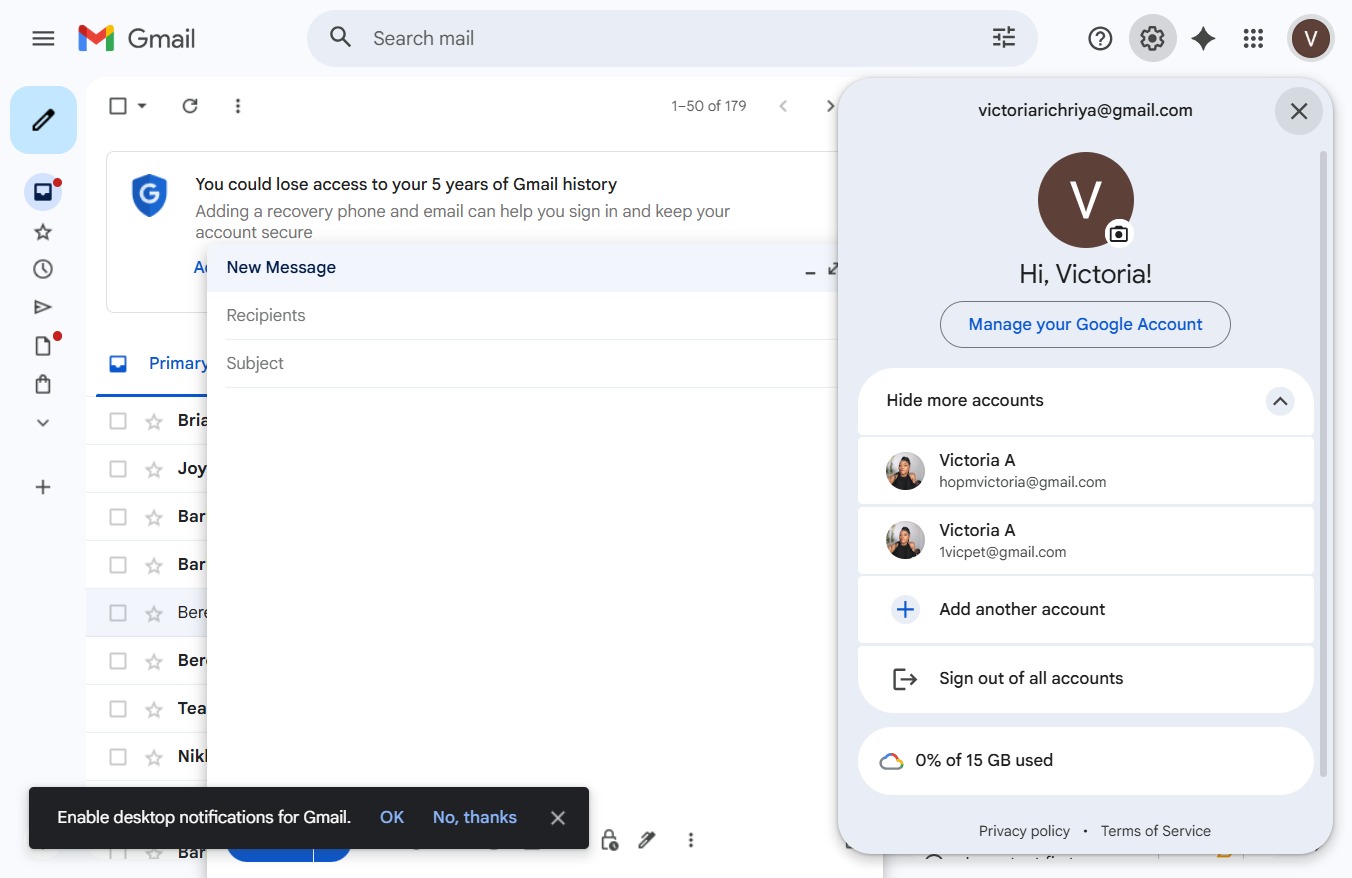Change profile picture camera icon

point(1118,233)
